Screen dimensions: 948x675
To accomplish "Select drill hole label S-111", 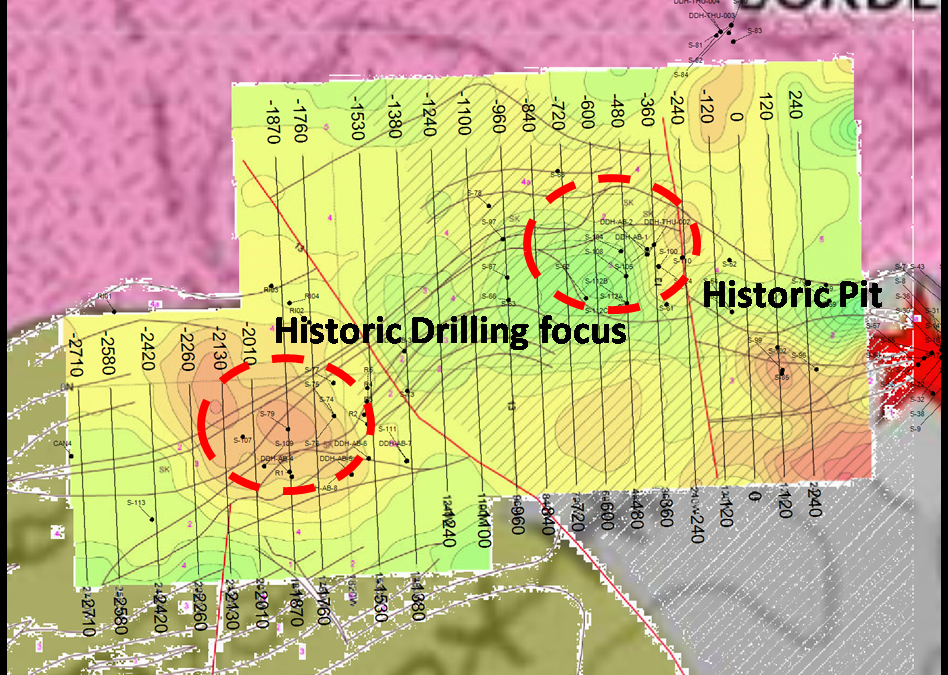I will point(388,429).
